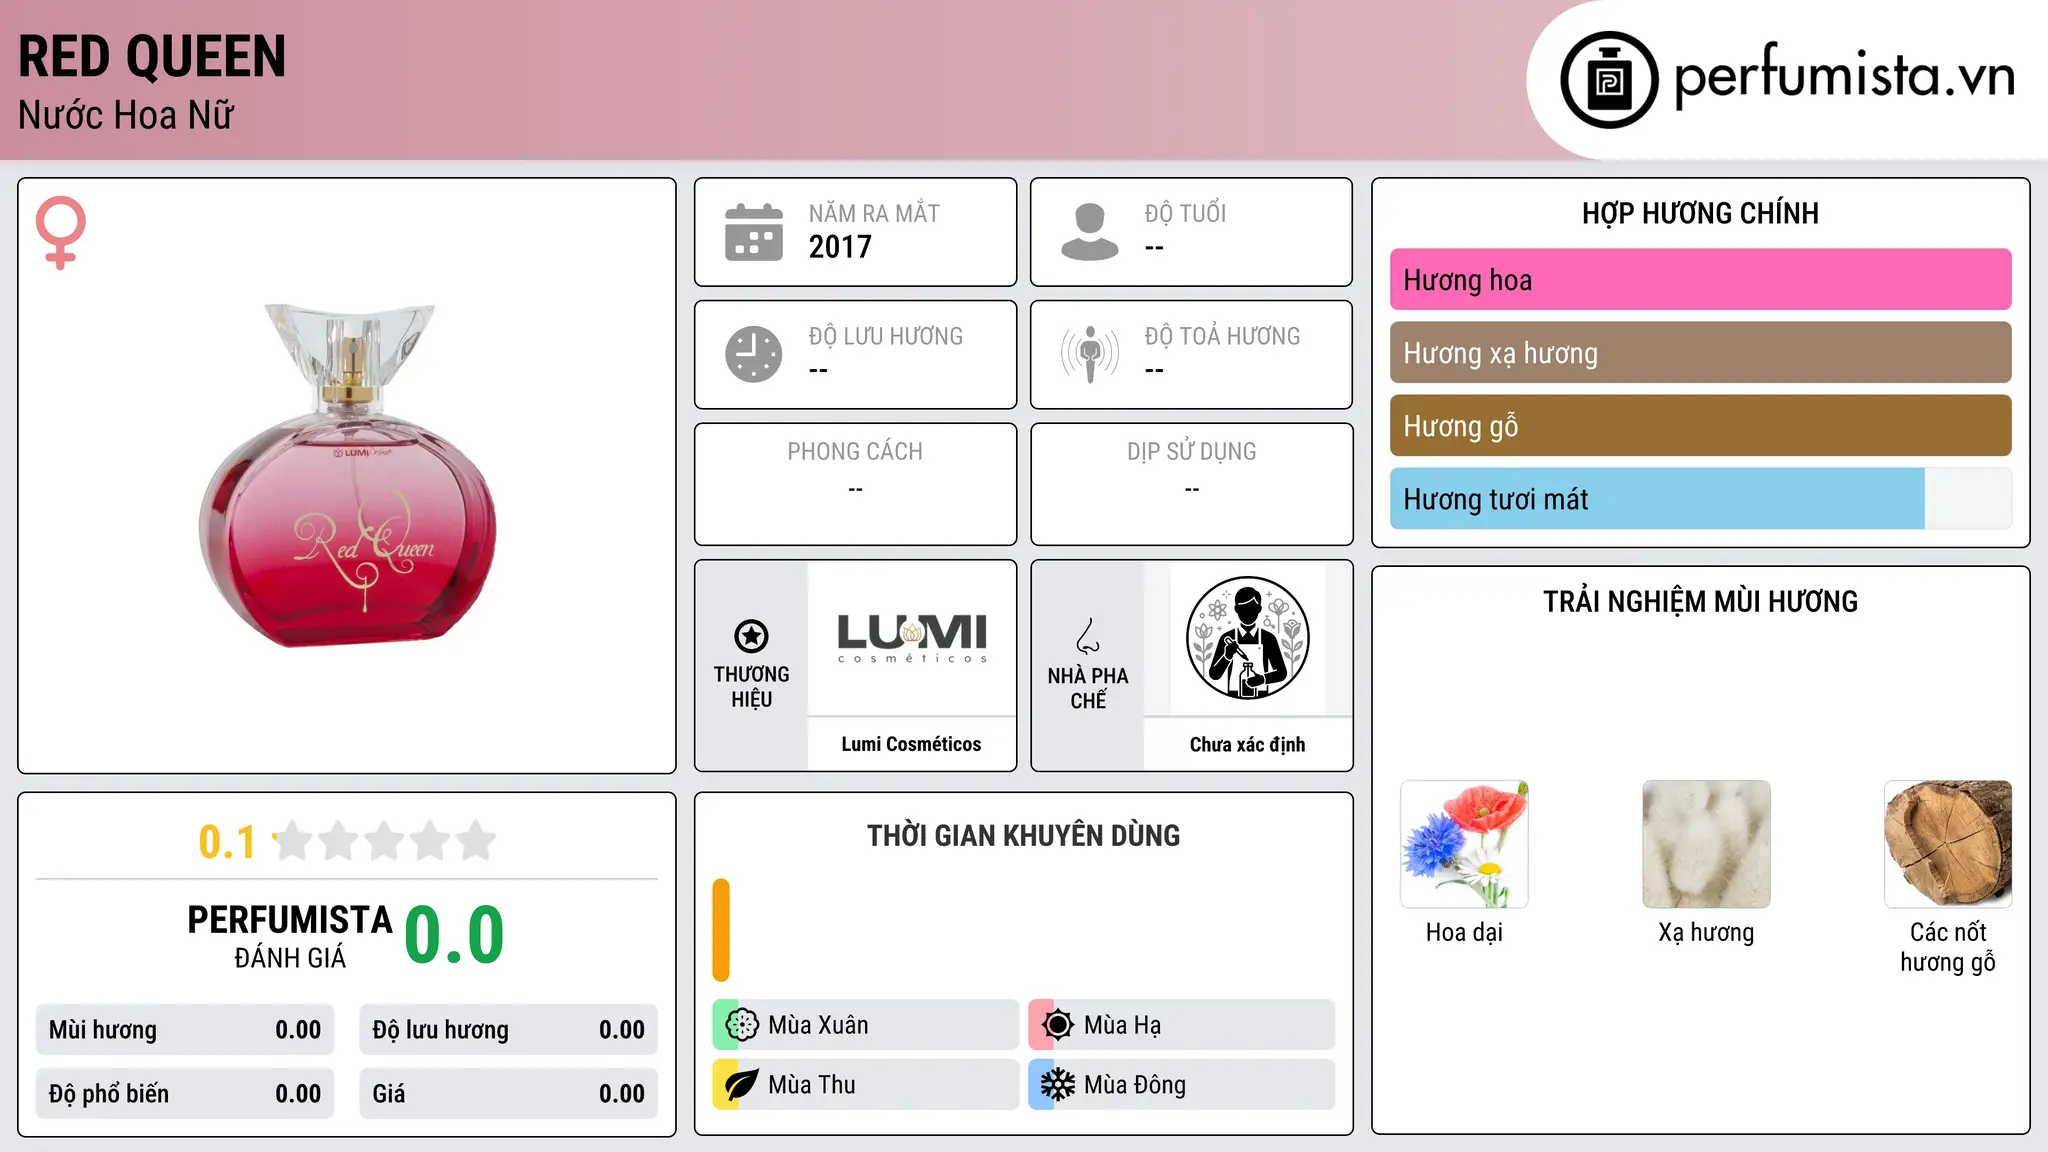Screen dimensions: 2048x1152
Task: Click the Độ phổ biến score row
Action: coord(185,1094)
